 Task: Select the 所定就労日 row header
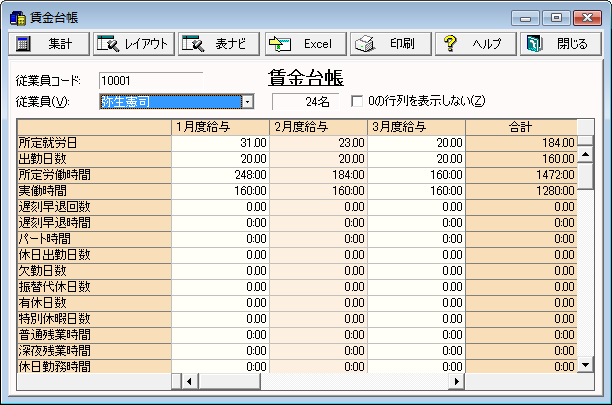95,143
